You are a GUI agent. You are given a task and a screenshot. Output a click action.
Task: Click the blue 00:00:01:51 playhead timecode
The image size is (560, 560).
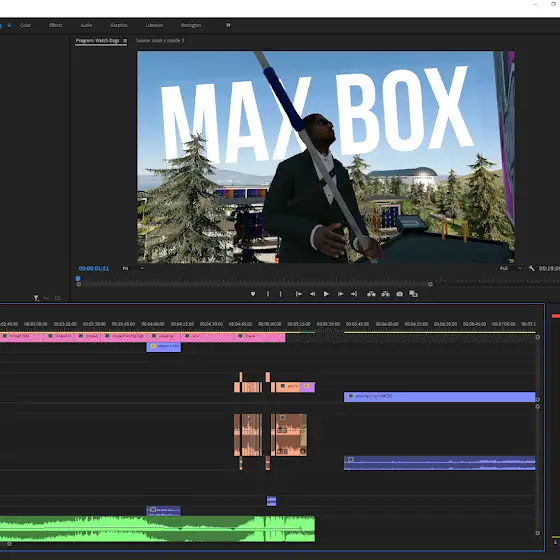click(x=94, y=268)
